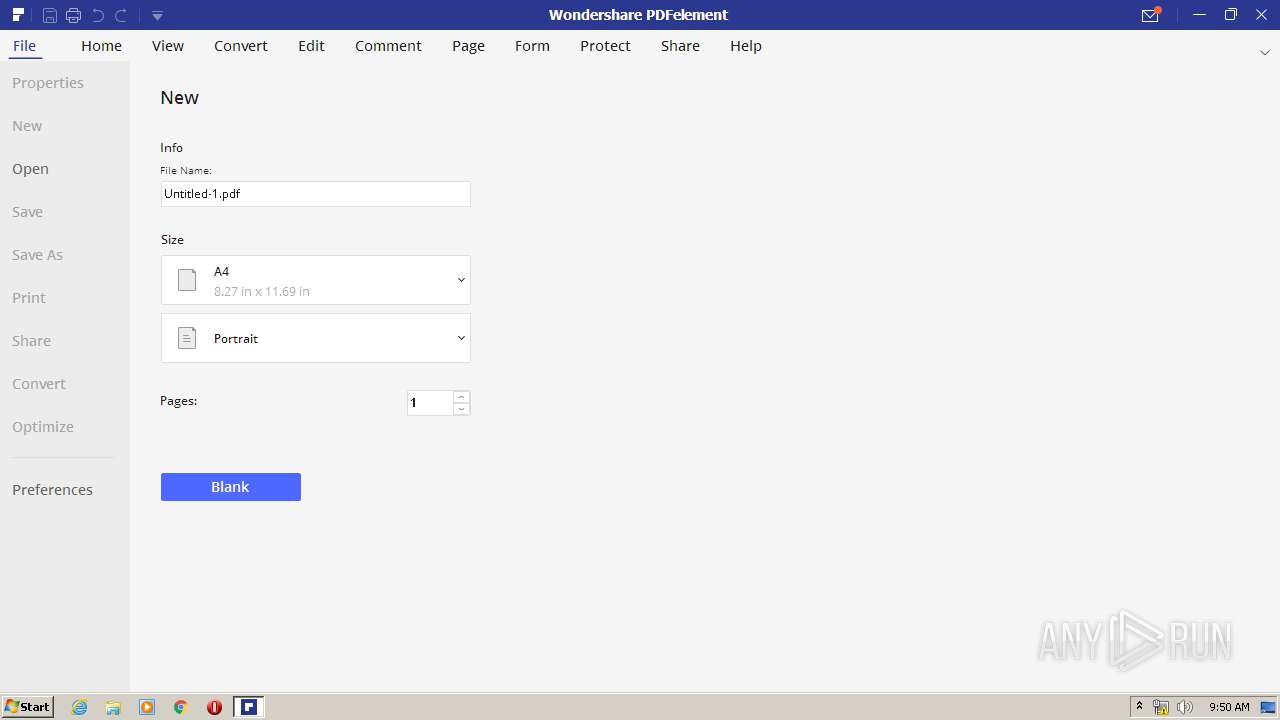1280x720 pixels.
Task: Click the PDFelement taskbar button
Action: tap(248, 707)
